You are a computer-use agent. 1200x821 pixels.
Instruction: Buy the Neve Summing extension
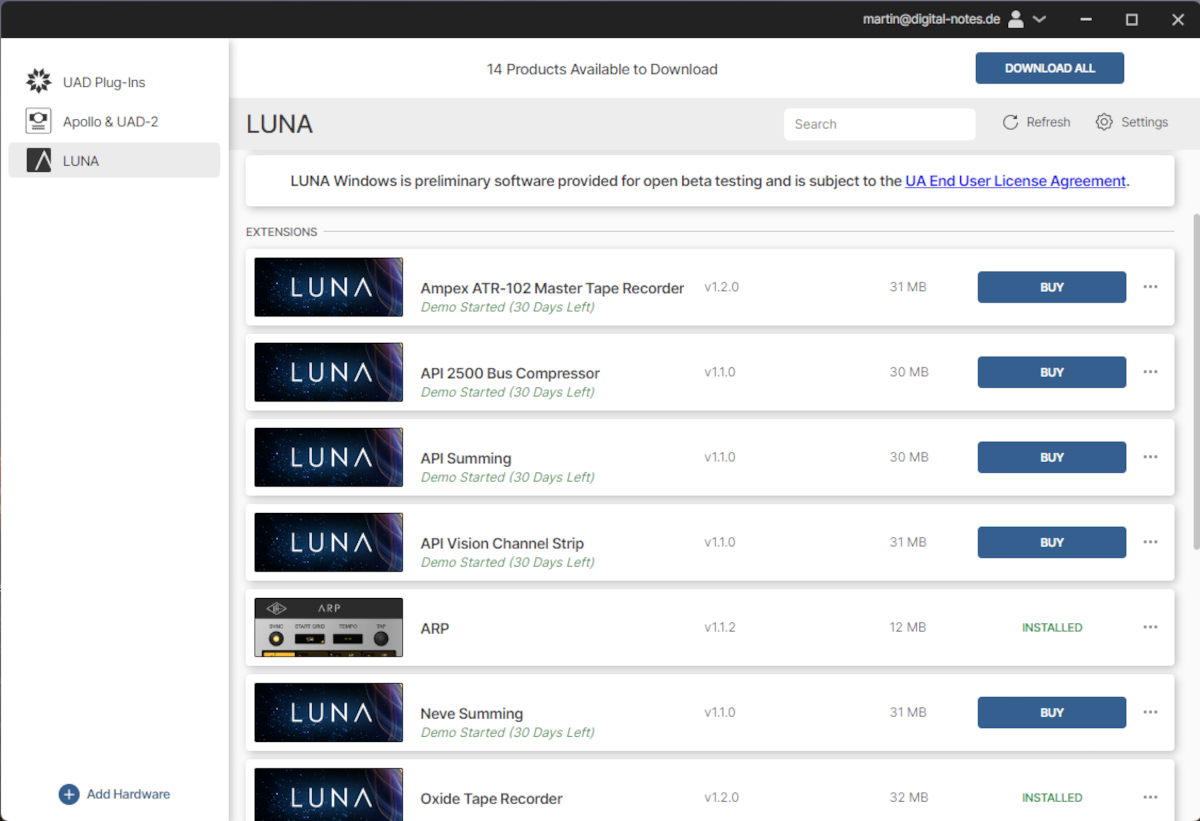[x=1052, y=712]
